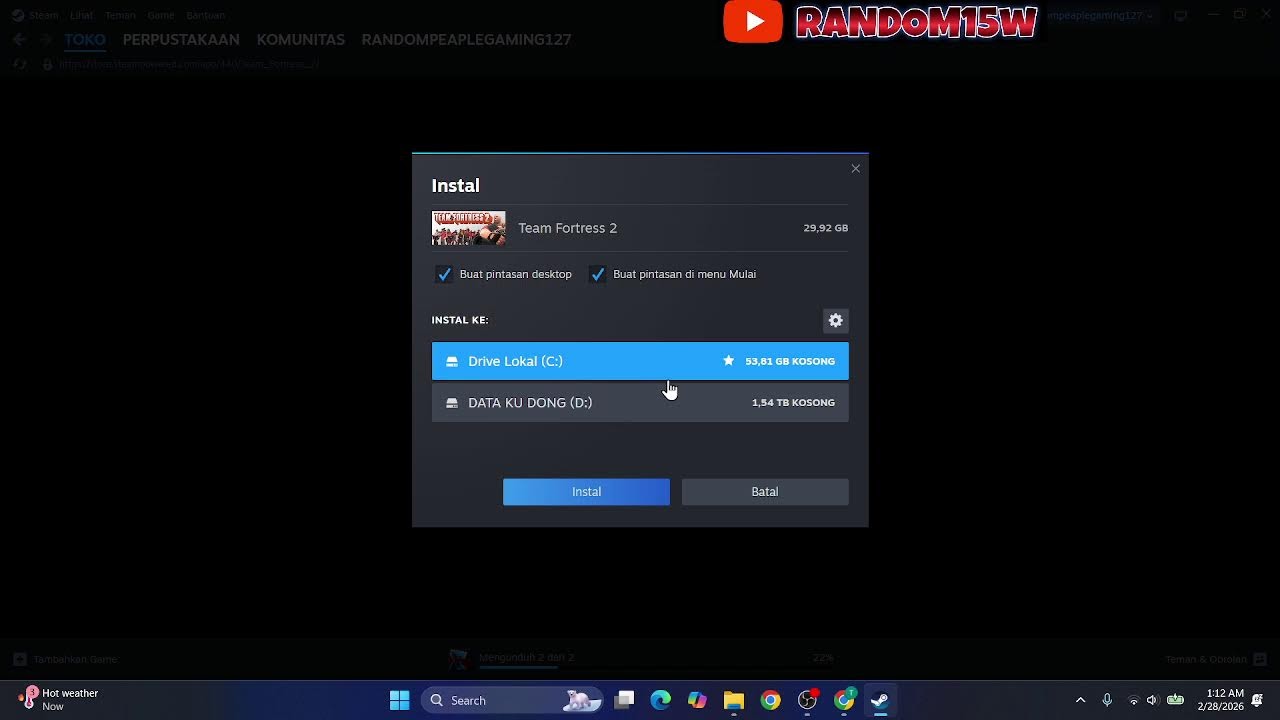
Task: Click the default star icon on C: drive
Action: [x=728, y=361]
